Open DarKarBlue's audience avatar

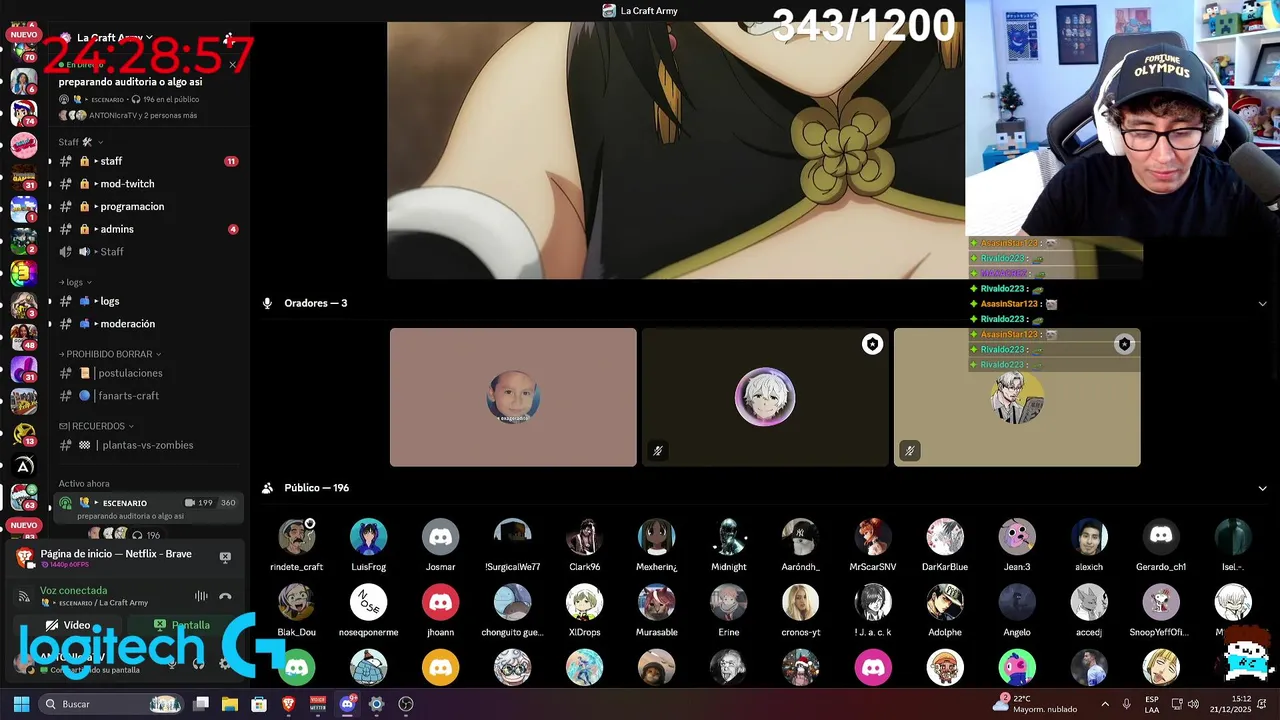pyautogui.click(x=944, y=537)
